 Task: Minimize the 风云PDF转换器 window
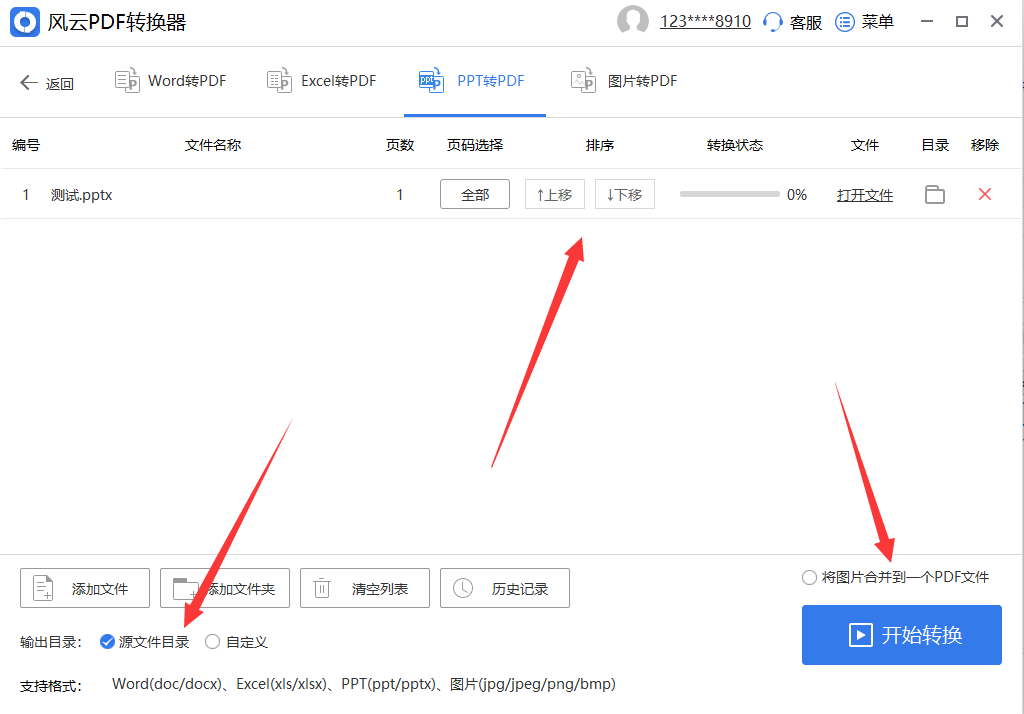[927, 22]
